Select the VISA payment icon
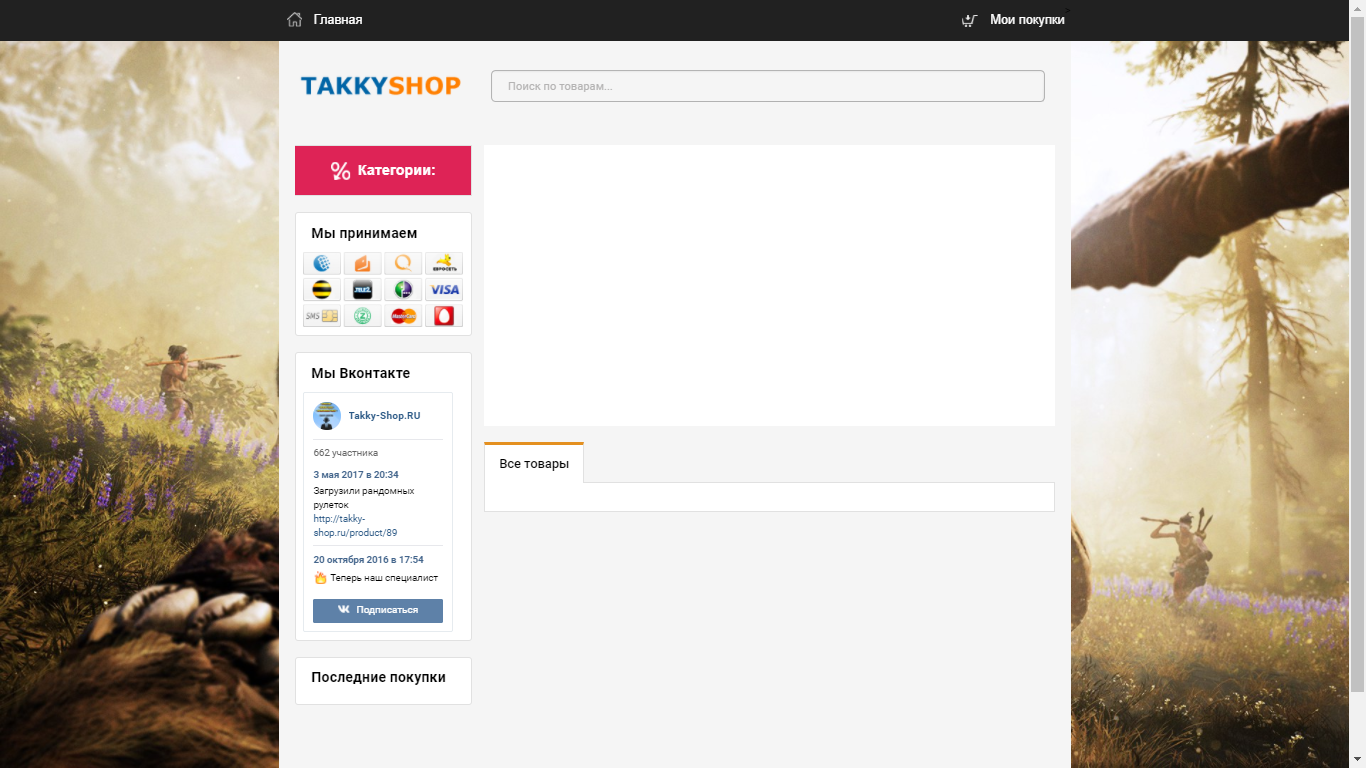 [x=444, y=290]
